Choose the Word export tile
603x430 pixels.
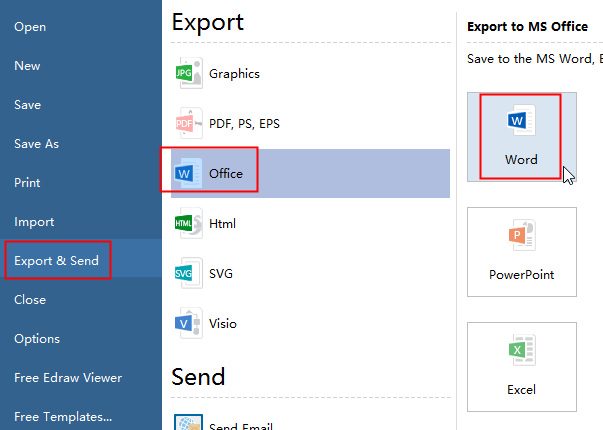pyautogui.click(x=522, y=137)
